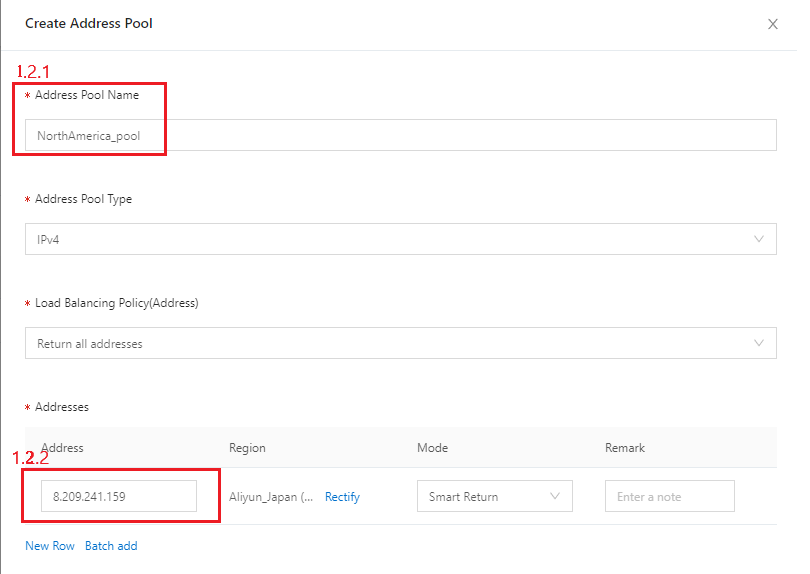
Task: Add a New Row to addresses
Action: point(50,546)
